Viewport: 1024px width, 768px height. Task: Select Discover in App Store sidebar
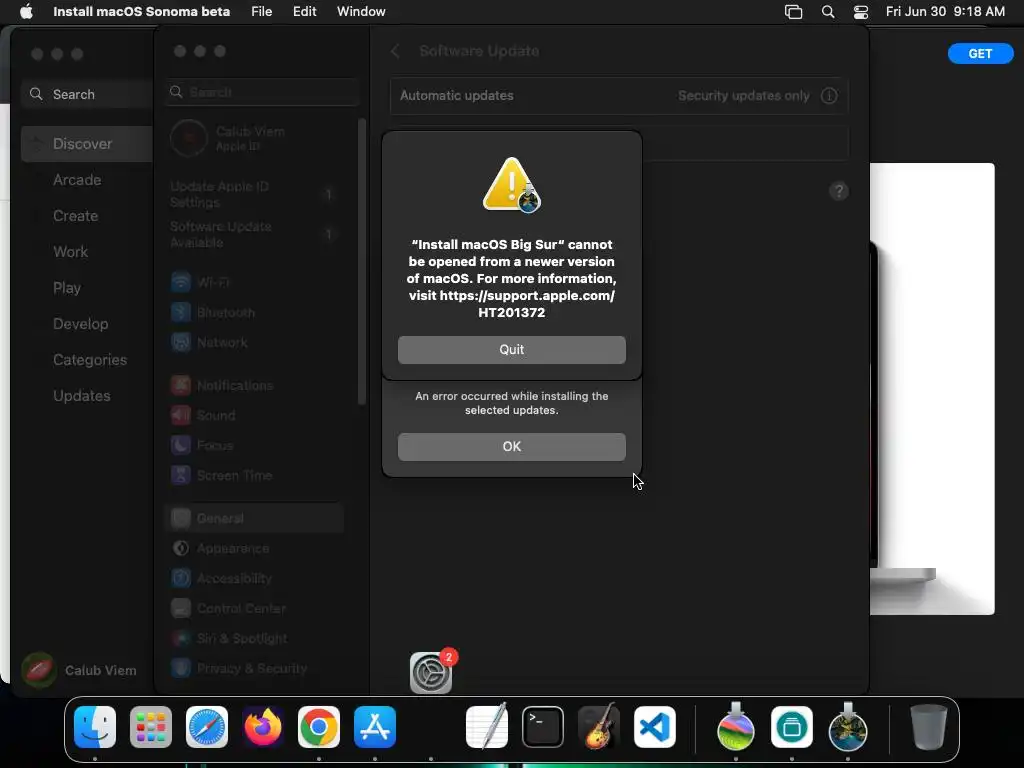(x=87, y=144)
